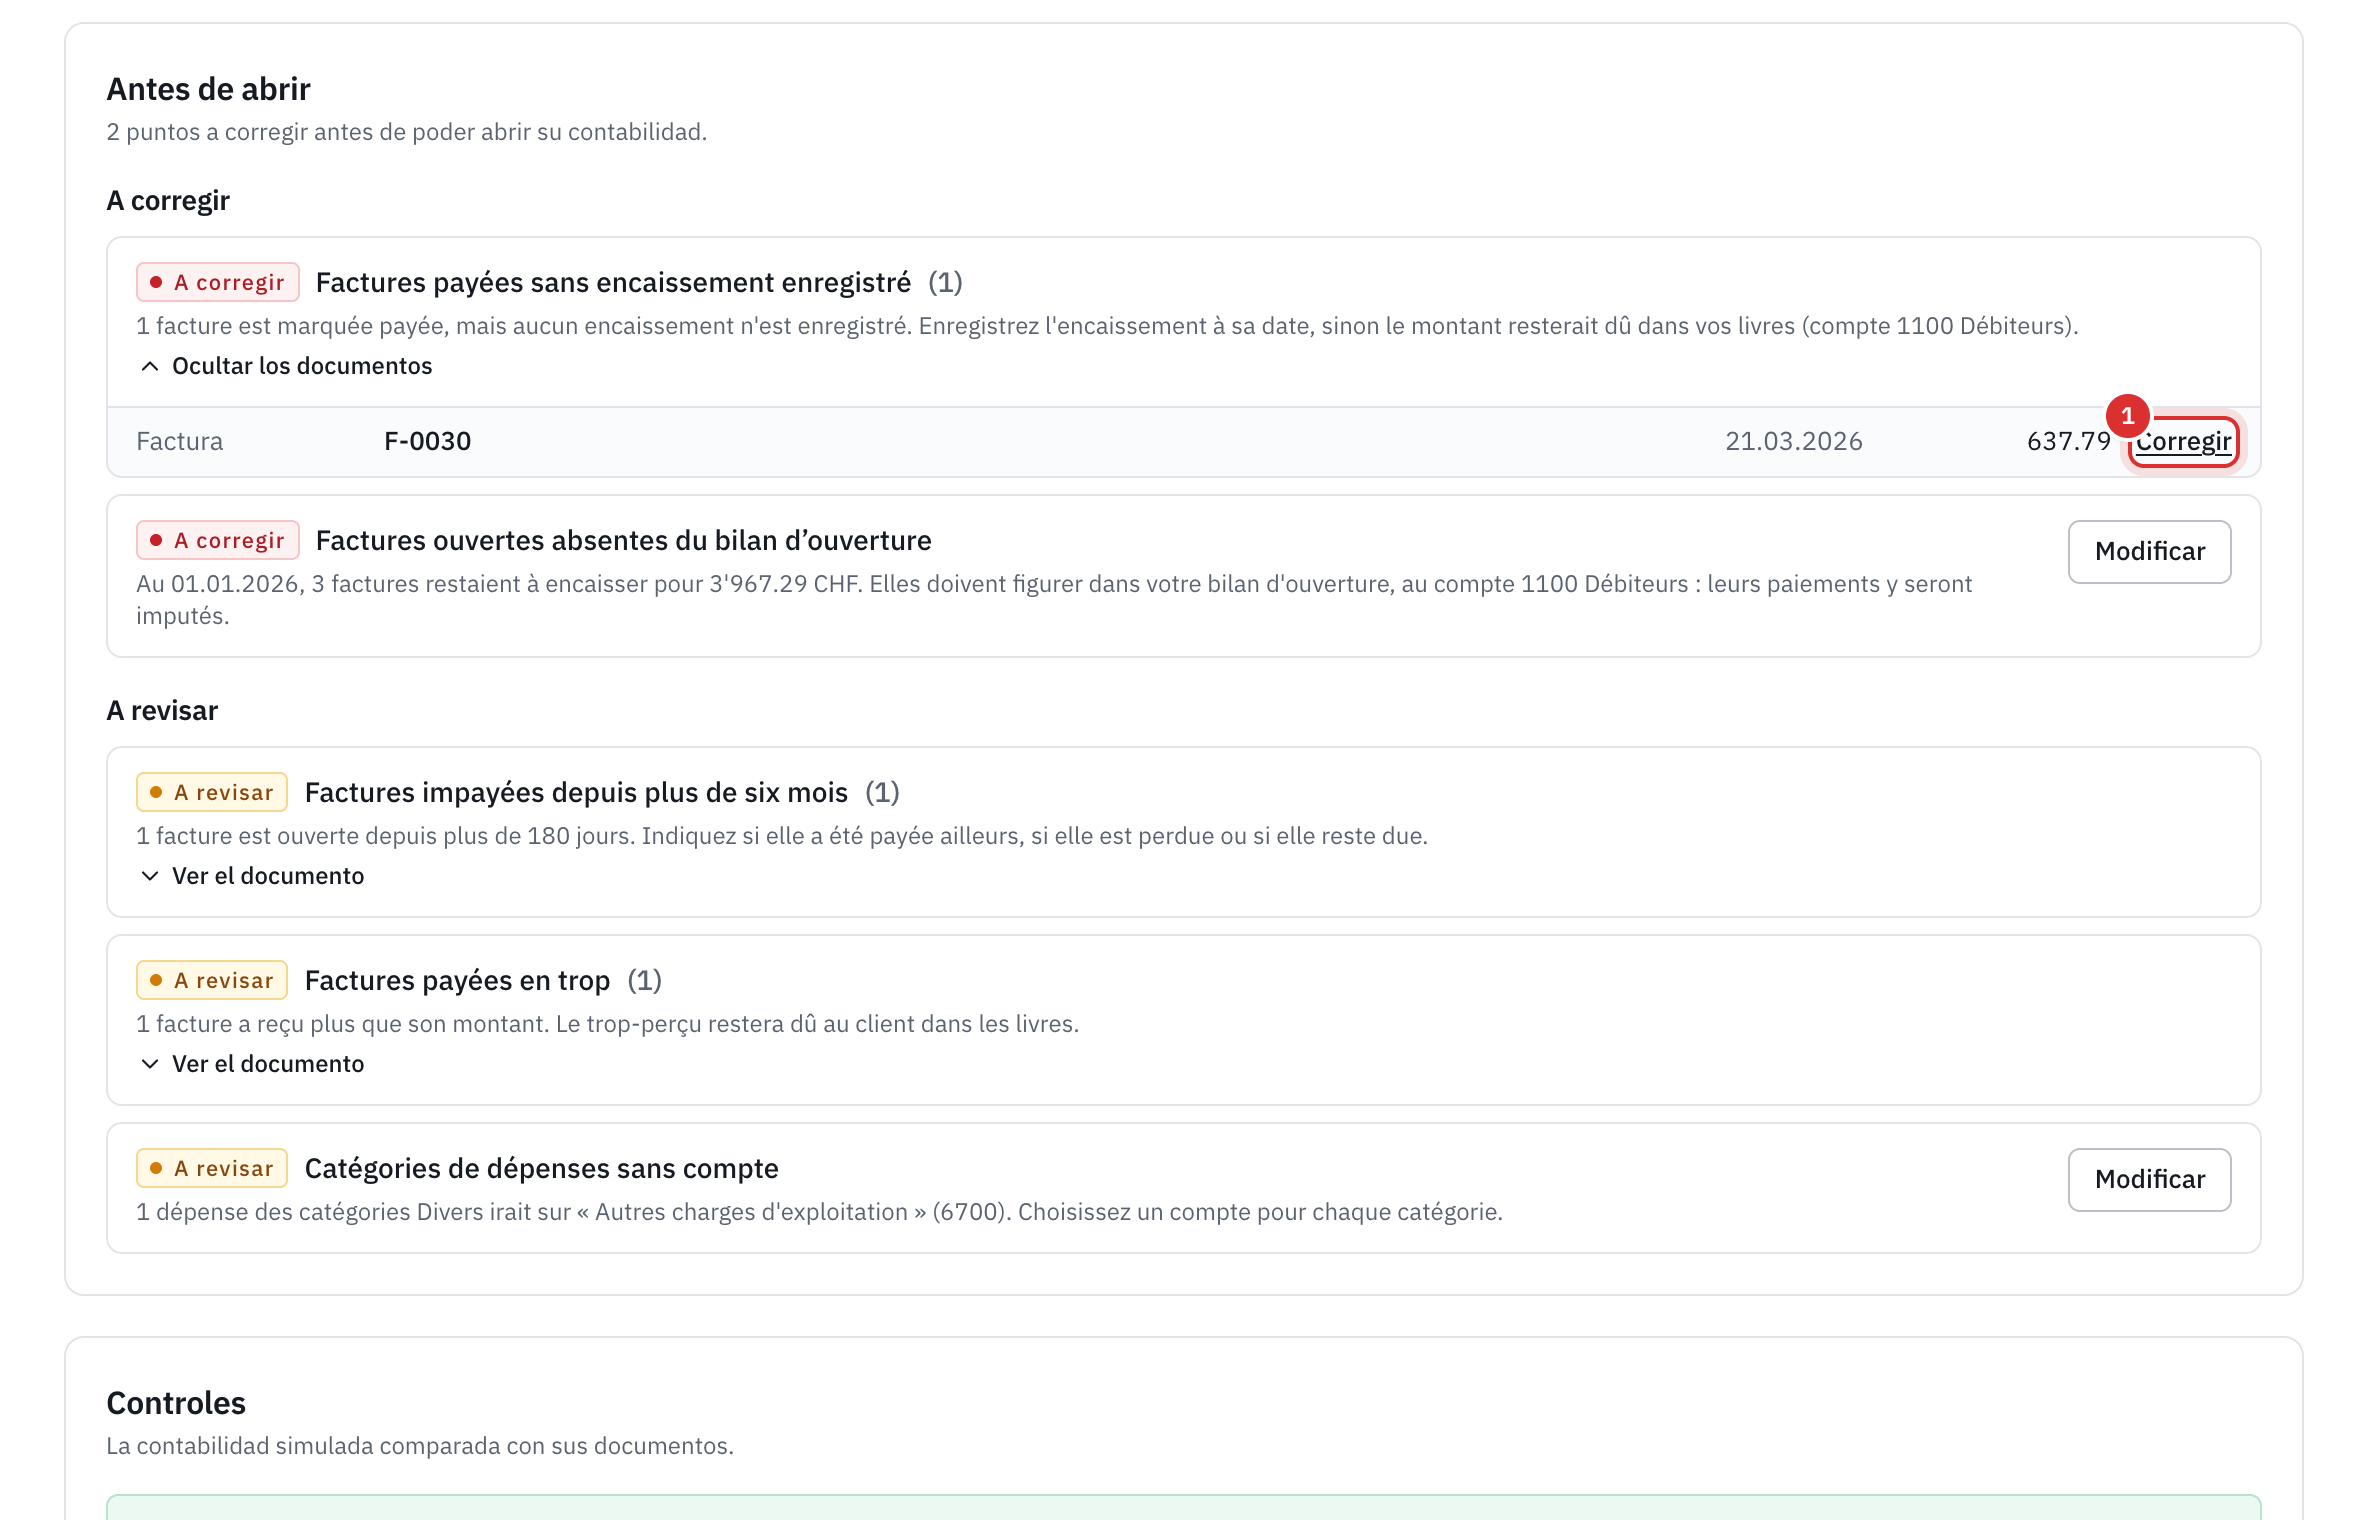Click title 'Factures payées sans encaissement enregistré'
This screenshot has height=1520, width=2368.
[613, 282]
